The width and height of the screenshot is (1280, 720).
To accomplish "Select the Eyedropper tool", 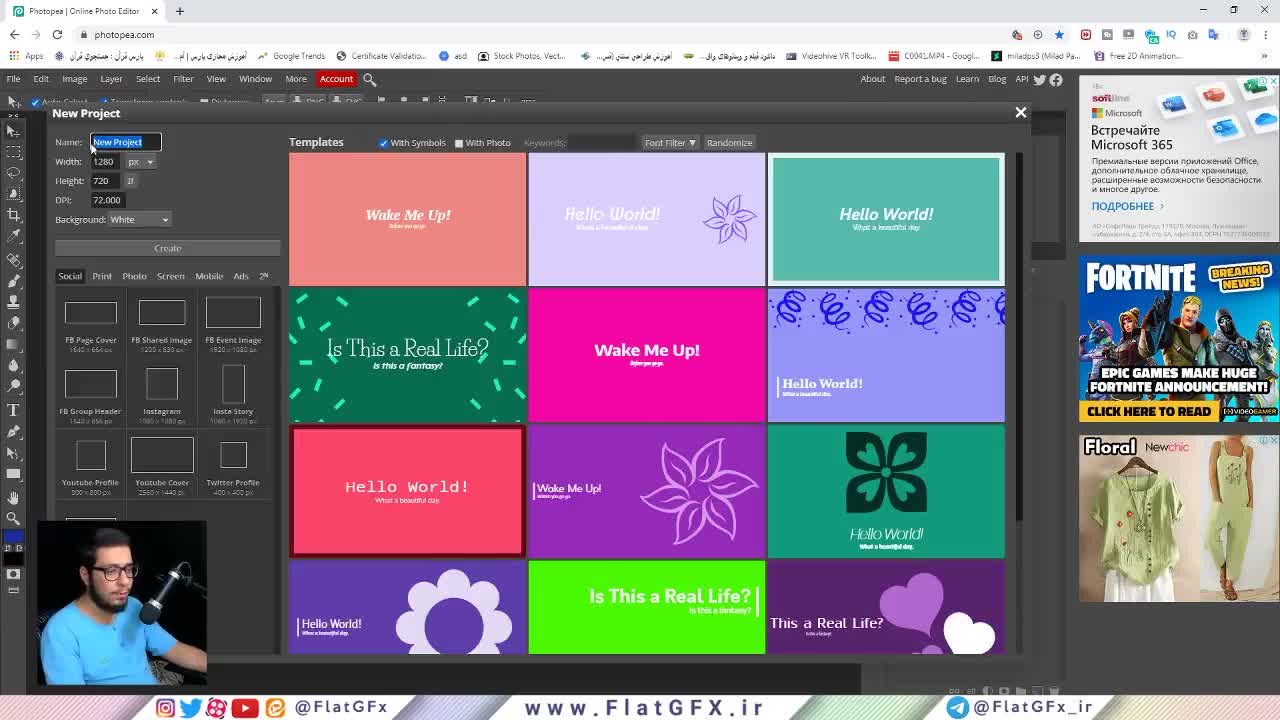I will pyautogui.click(x=13, y=235).
